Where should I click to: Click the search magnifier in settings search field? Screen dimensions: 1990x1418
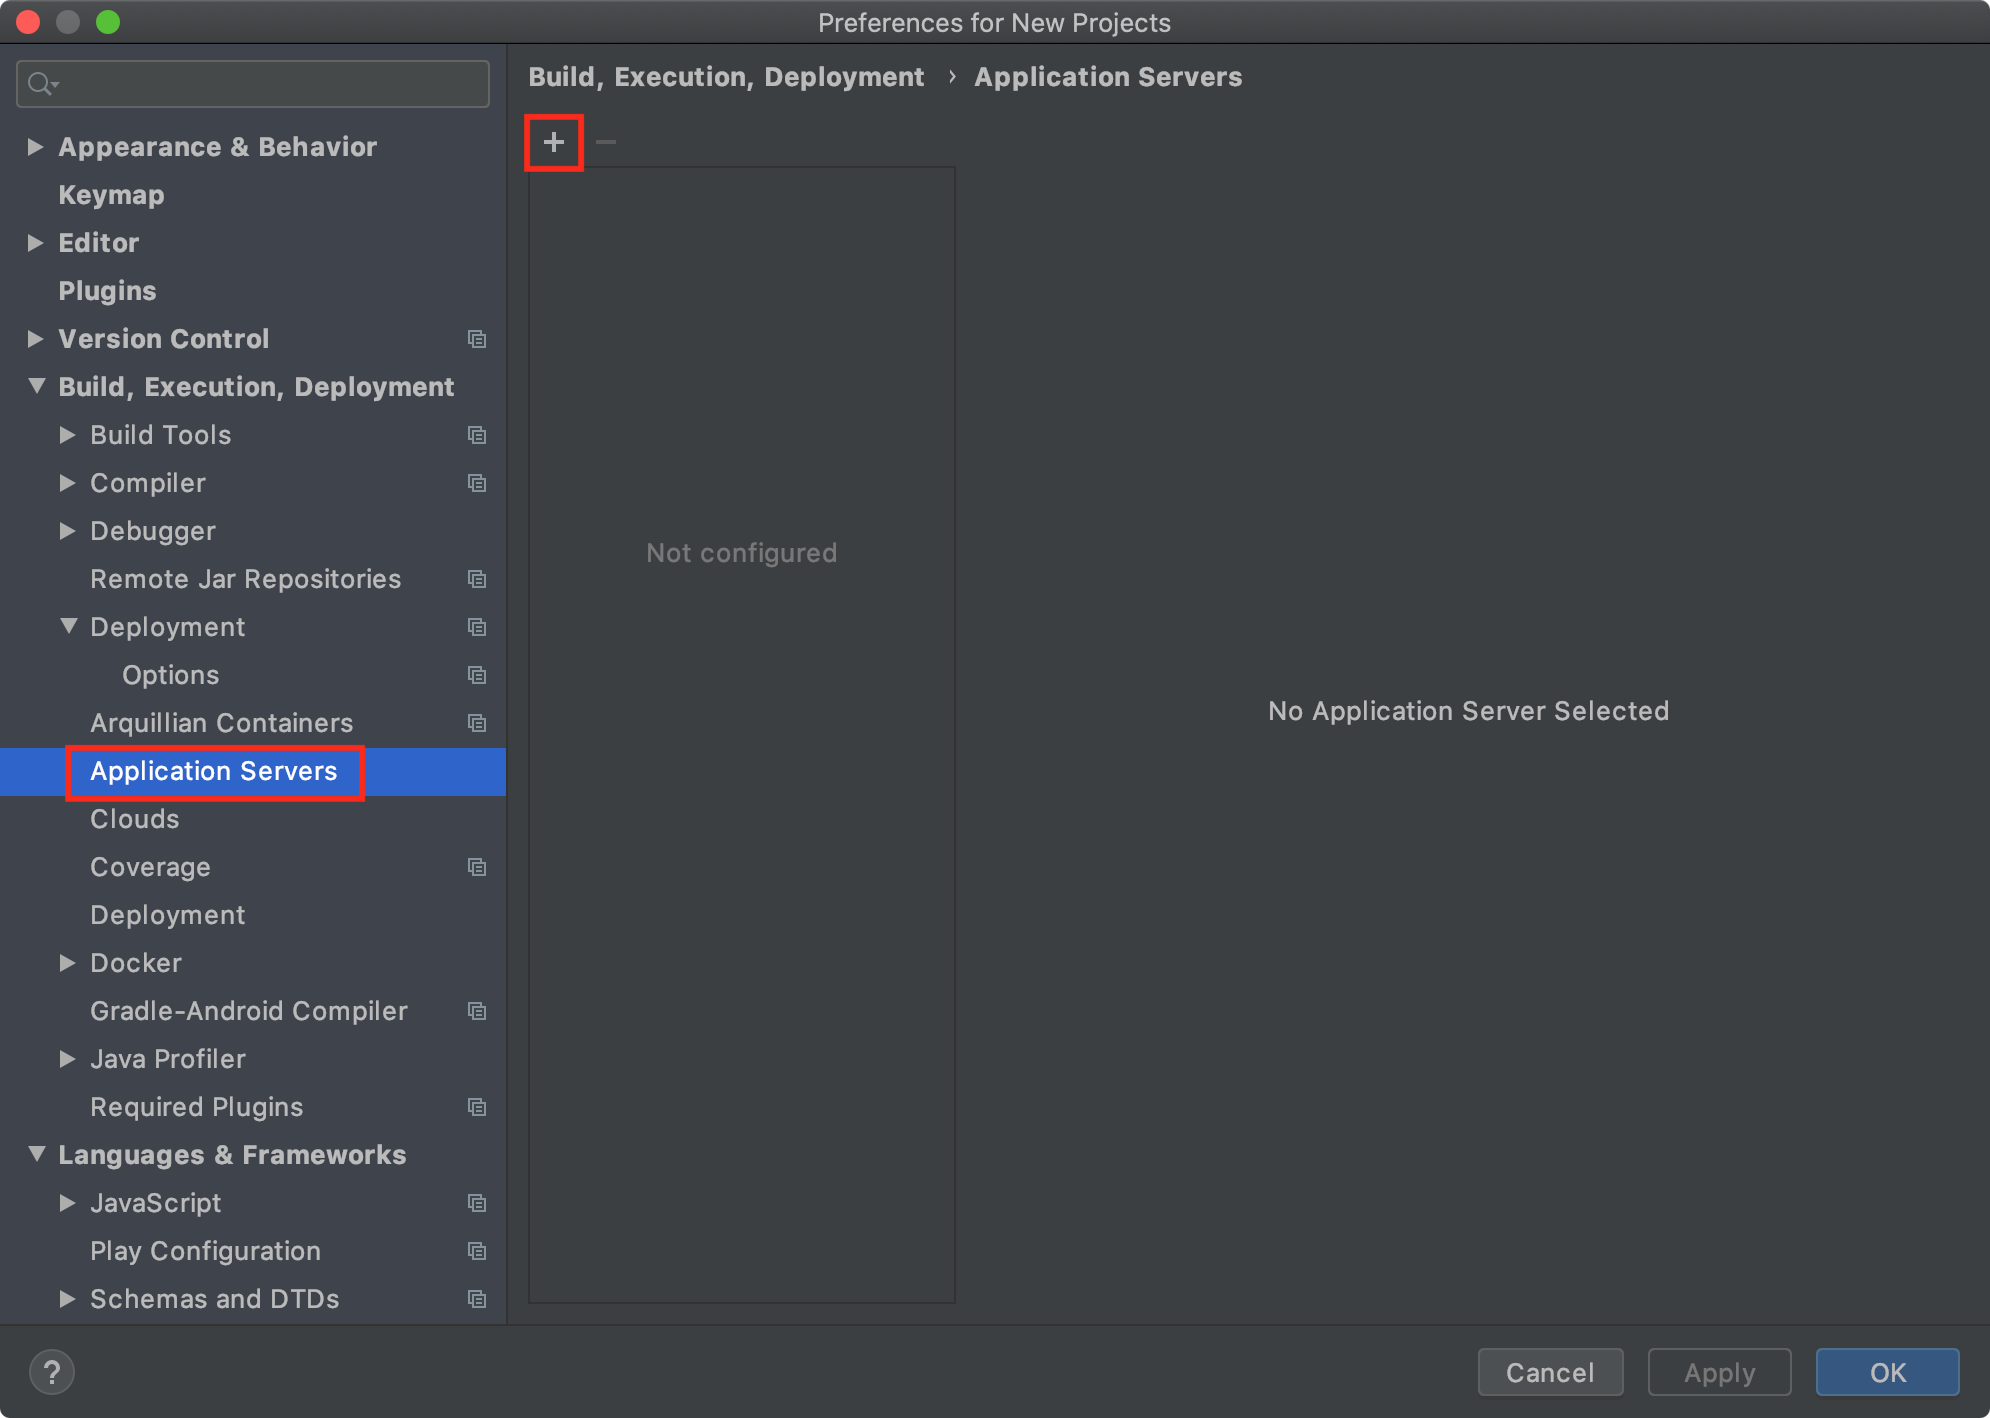click(x=43, y=84)
